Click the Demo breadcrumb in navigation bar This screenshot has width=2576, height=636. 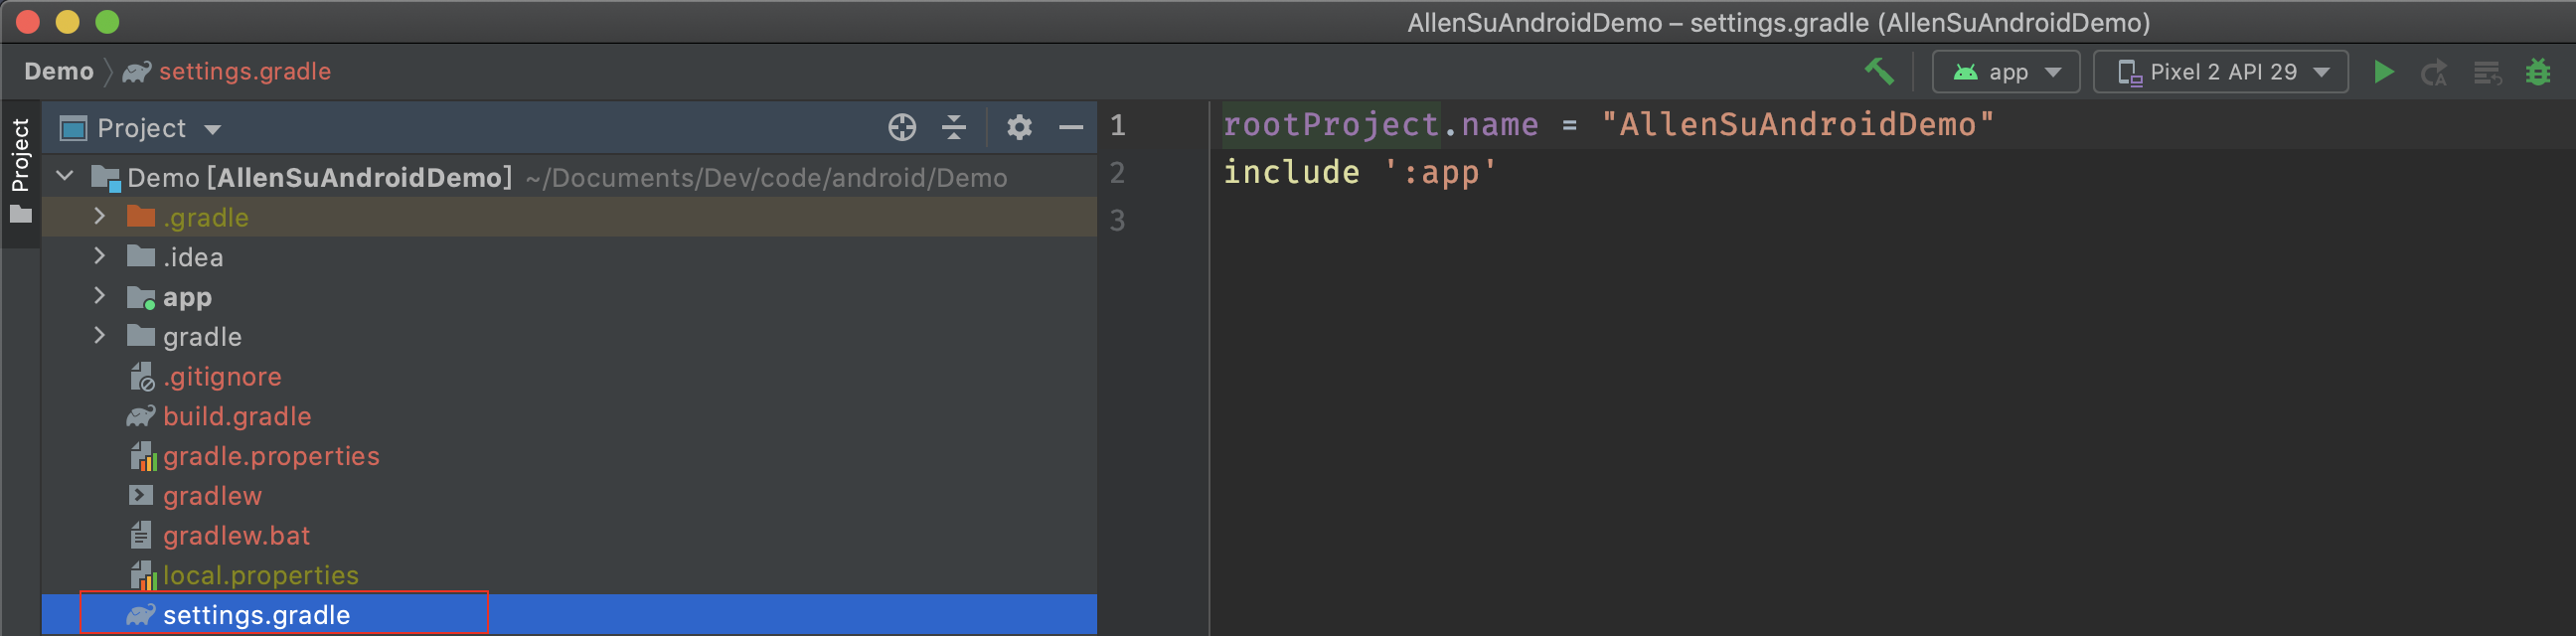tap(59, 72)
